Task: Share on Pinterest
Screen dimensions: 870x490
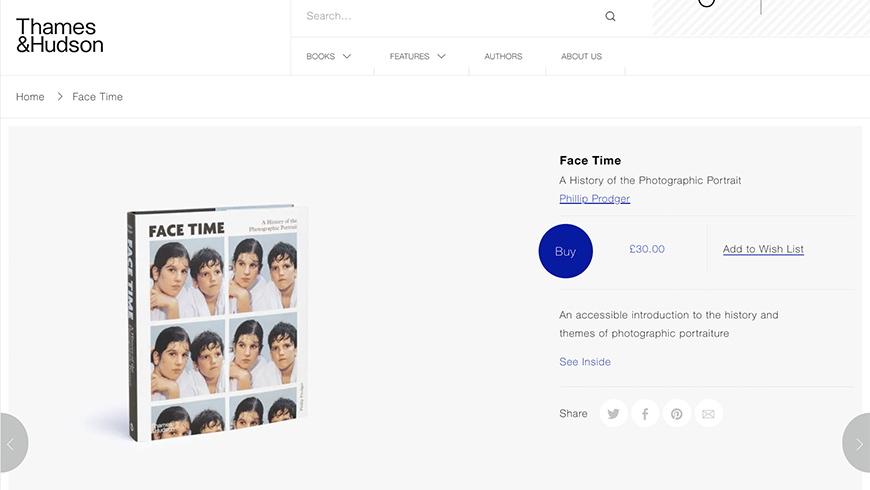Action: click(x=676, y=413)
